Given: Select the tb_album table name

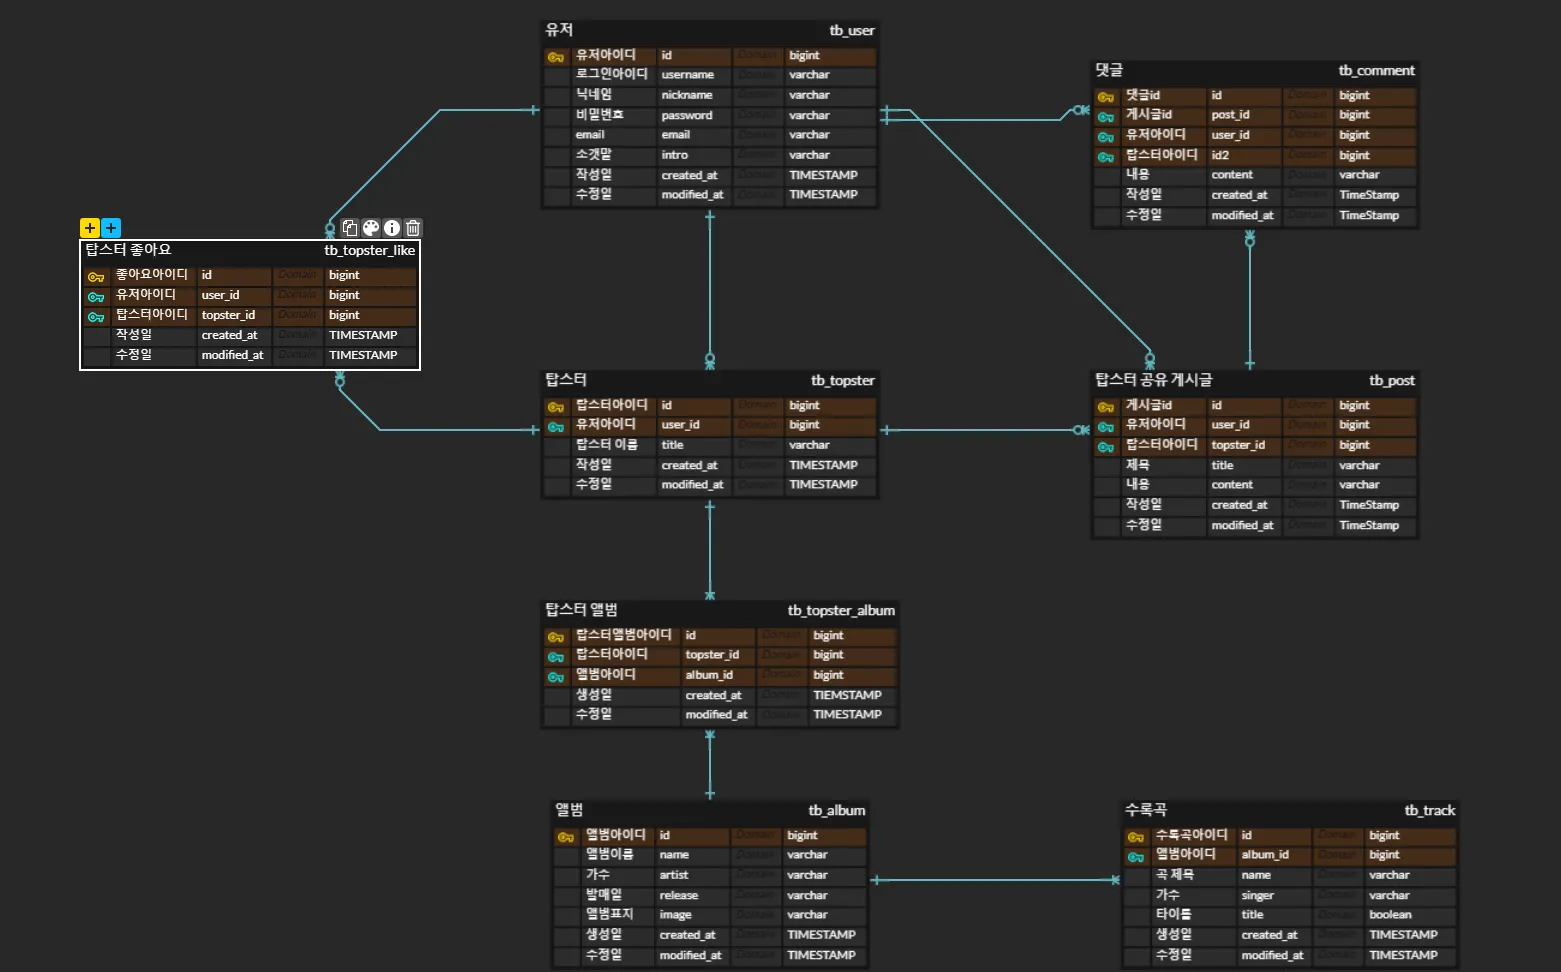Looking at the screenshot, I should pyautogui.click(x=837, y=811).
